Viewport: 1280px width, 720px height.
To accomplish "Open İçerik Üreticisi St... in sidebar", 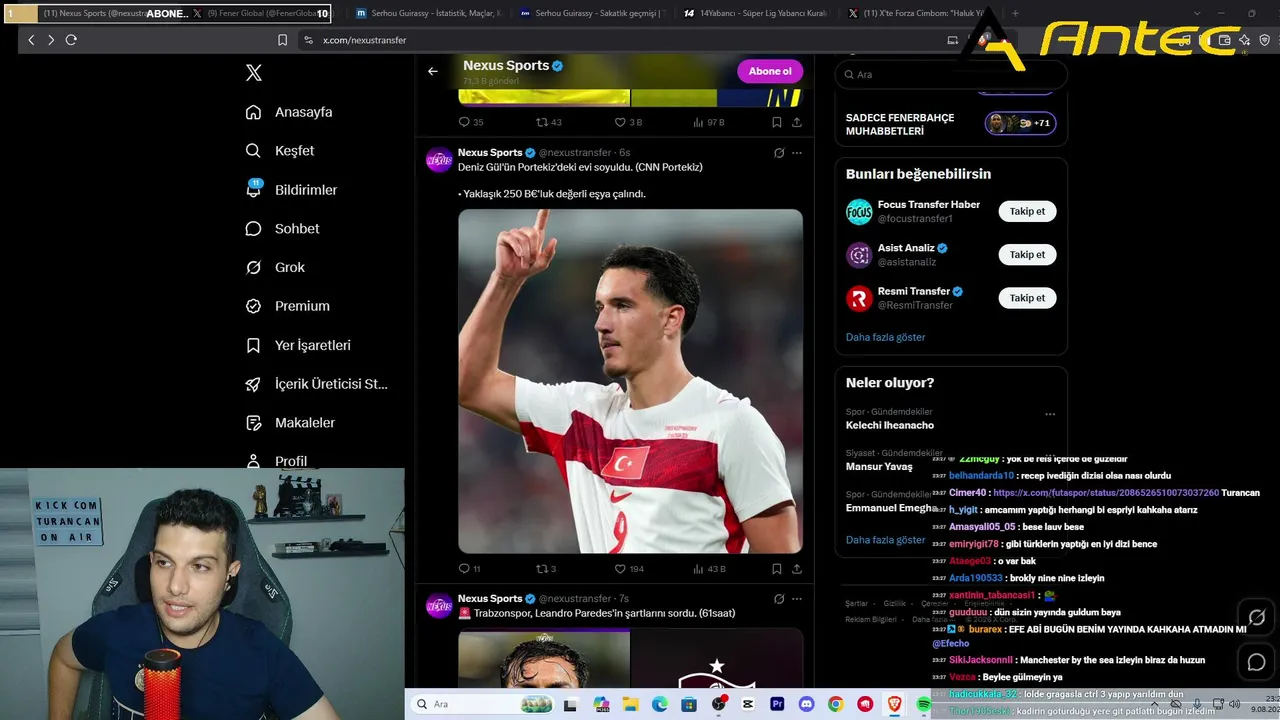I will (316, 384).
